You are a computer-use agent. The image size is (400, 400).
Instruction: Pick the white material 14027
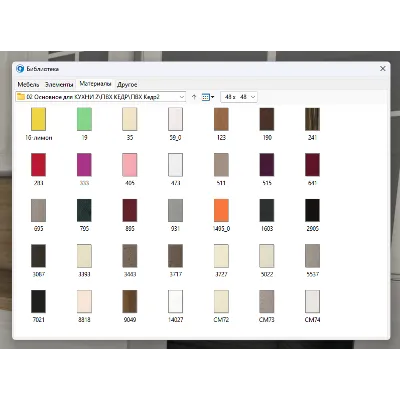pos(175,301)
